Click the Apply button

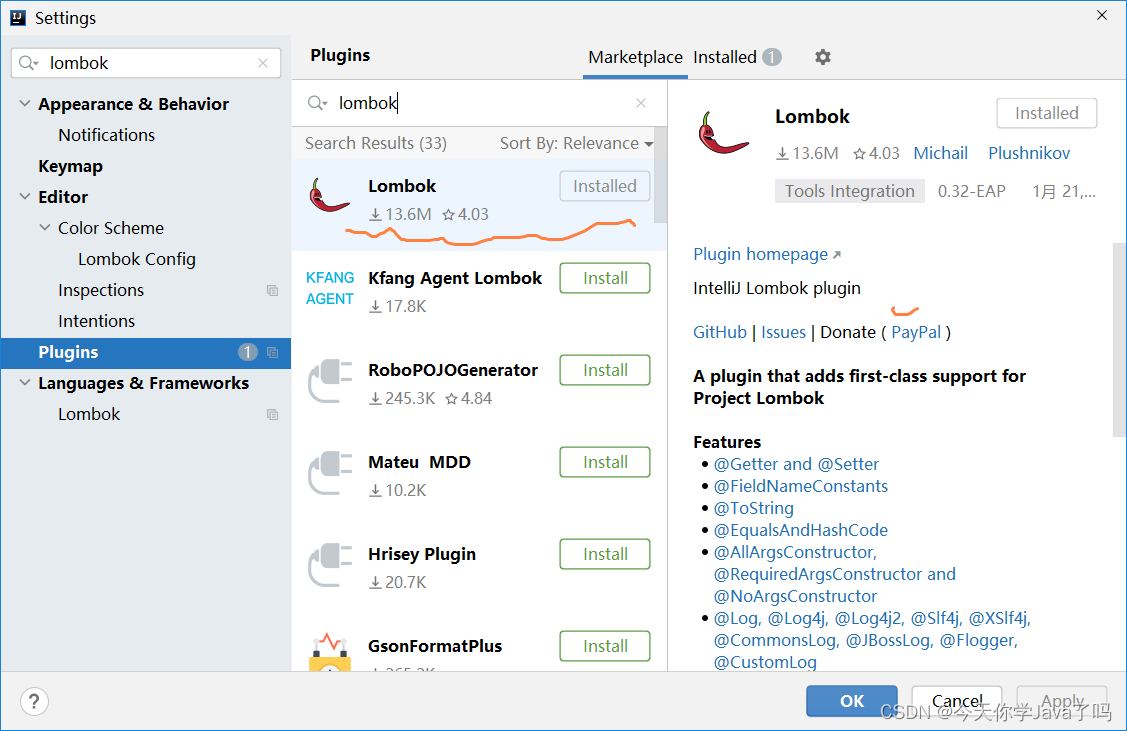[1062, 701]
